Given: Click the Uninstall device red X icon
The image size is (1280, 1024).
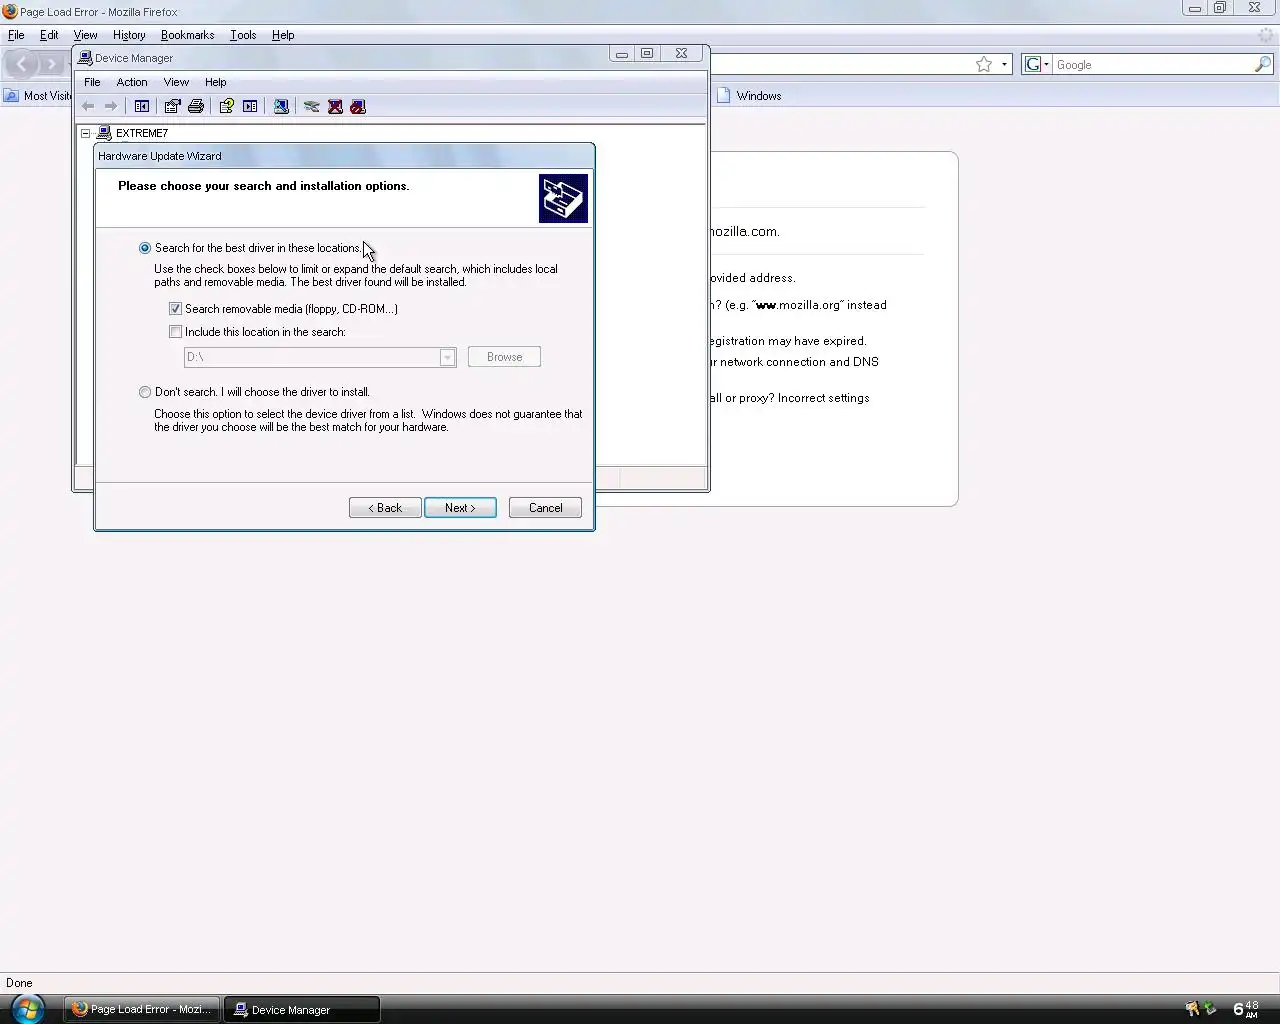Looking at the screenshot, I should coord(335,106).
